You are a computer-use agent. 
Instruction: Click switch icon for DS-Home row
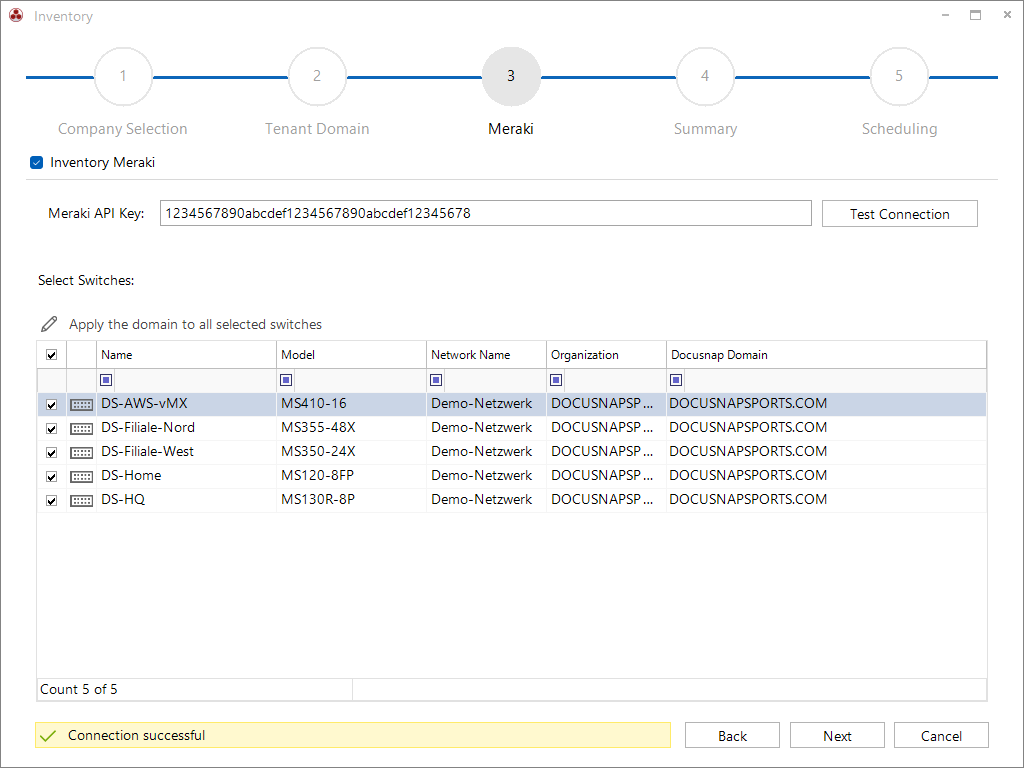82,477
